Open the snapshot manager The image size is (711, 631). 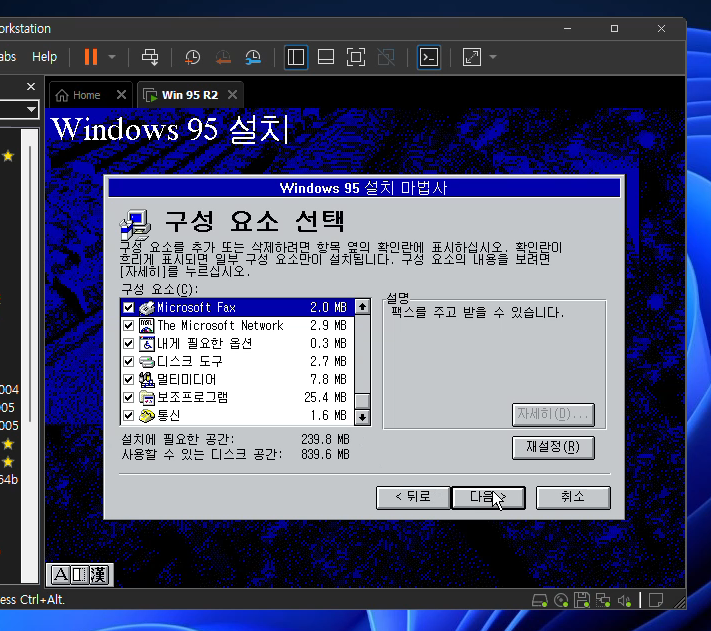(x=253, y=57)
